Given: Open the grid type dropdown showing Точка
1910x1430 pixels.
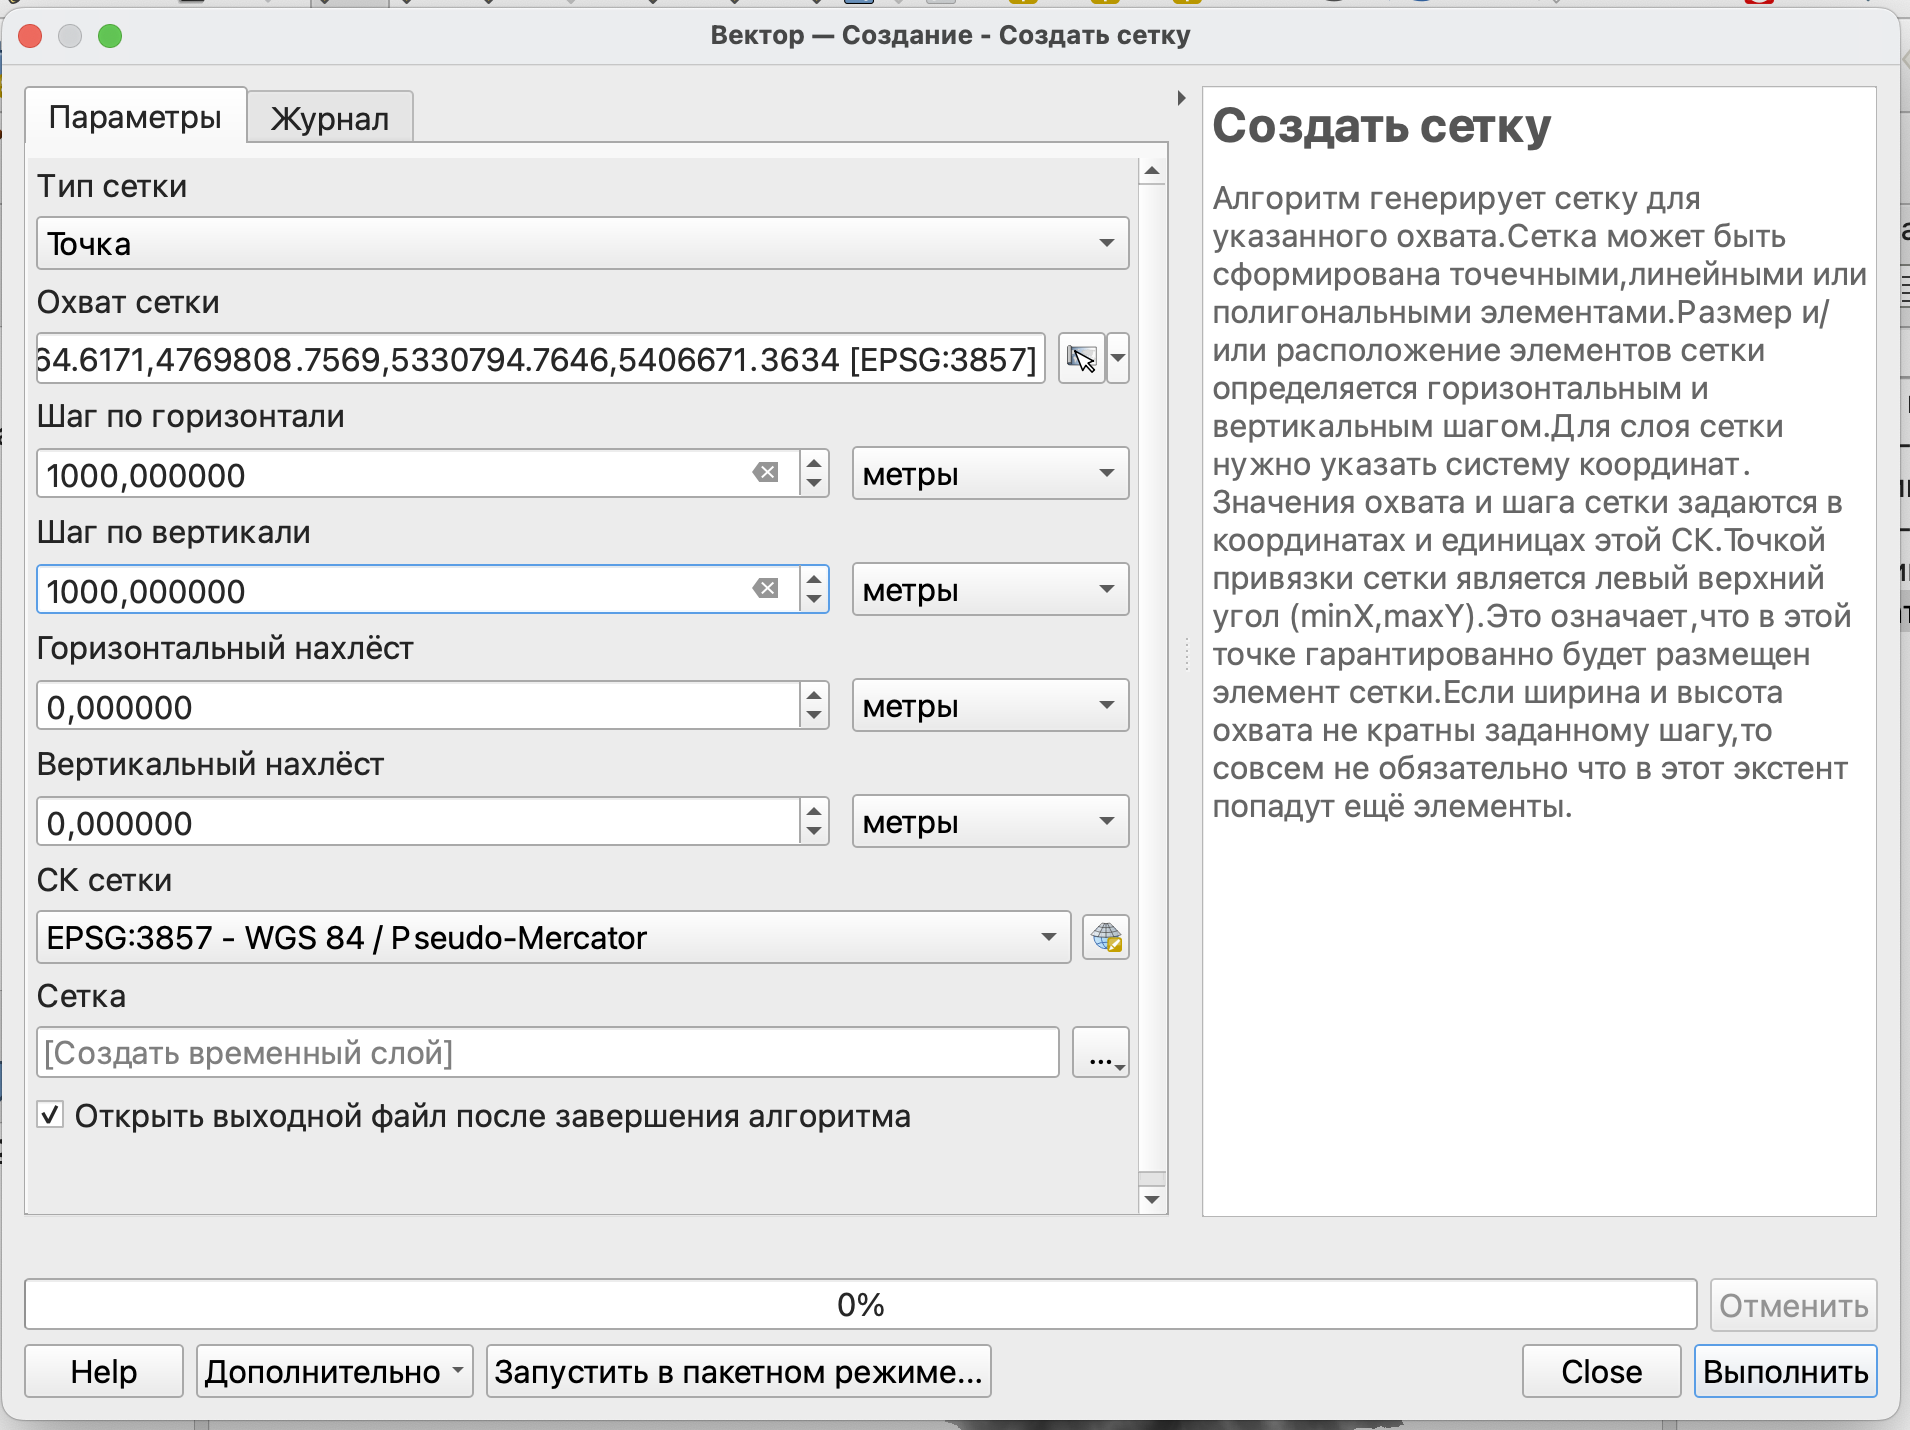Looking at the screenshot, I should coord(582,243).
